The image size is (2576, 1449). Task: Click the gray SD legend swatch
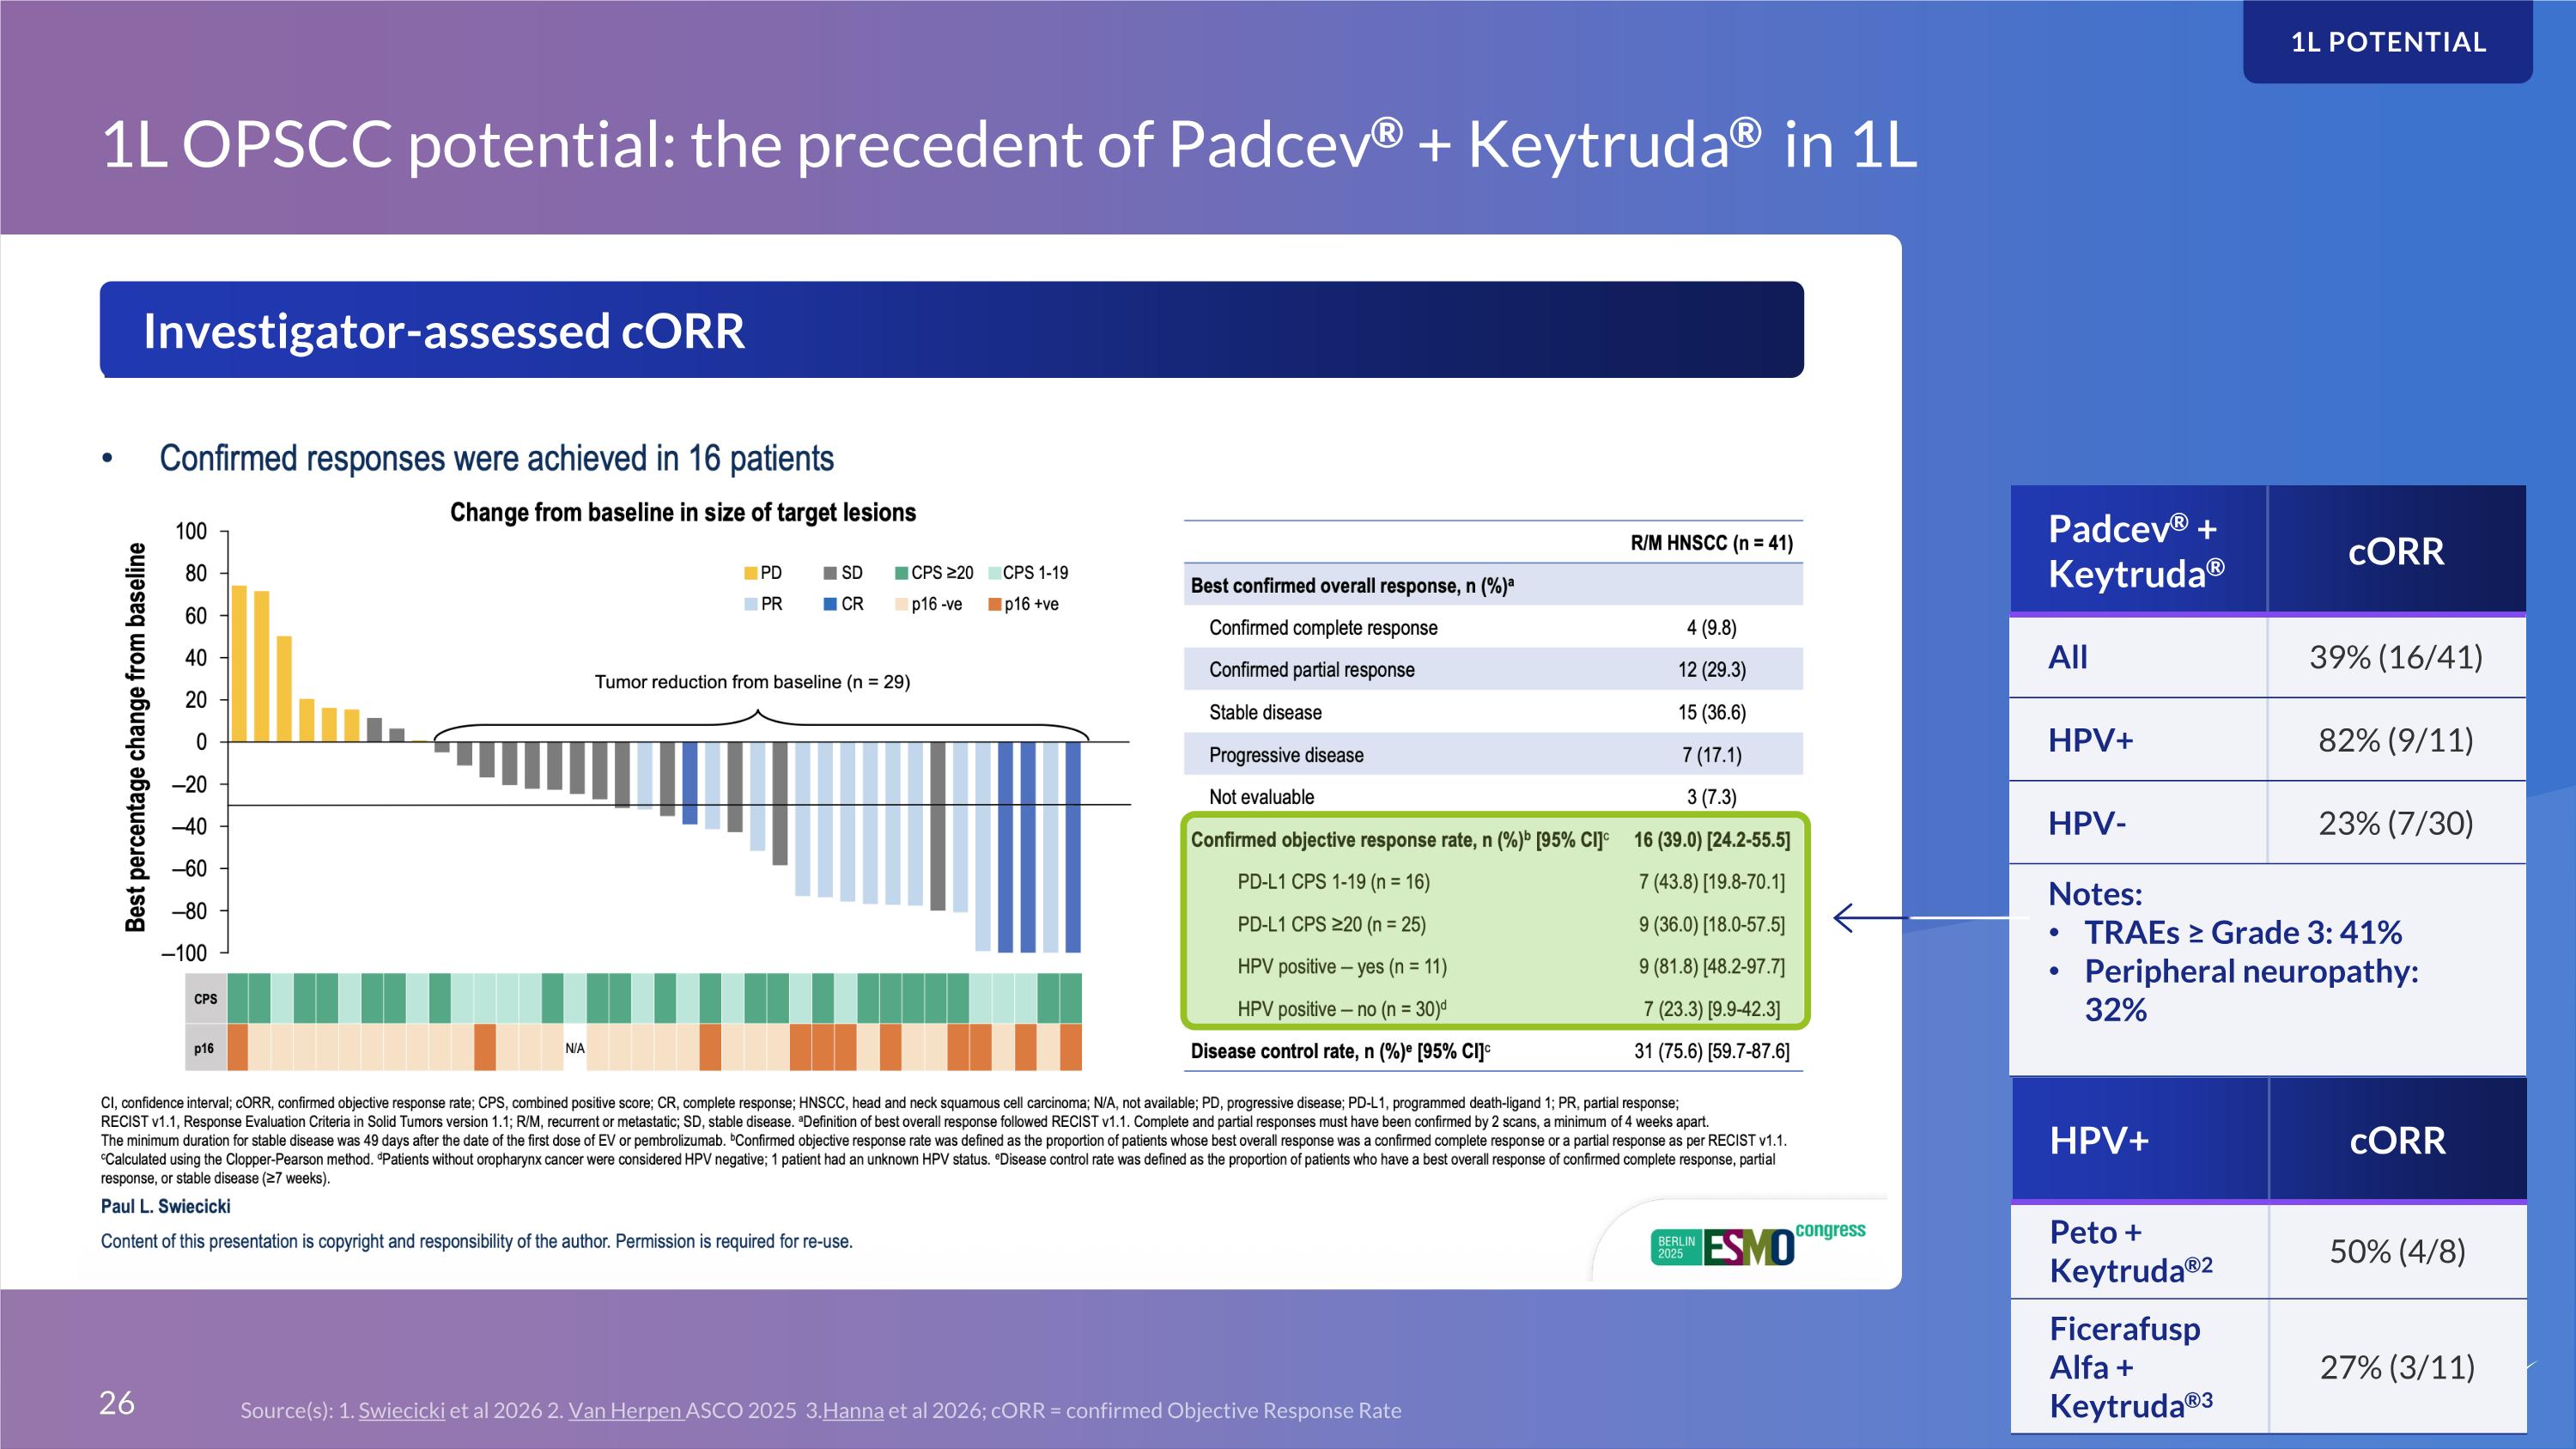point(830,573)
